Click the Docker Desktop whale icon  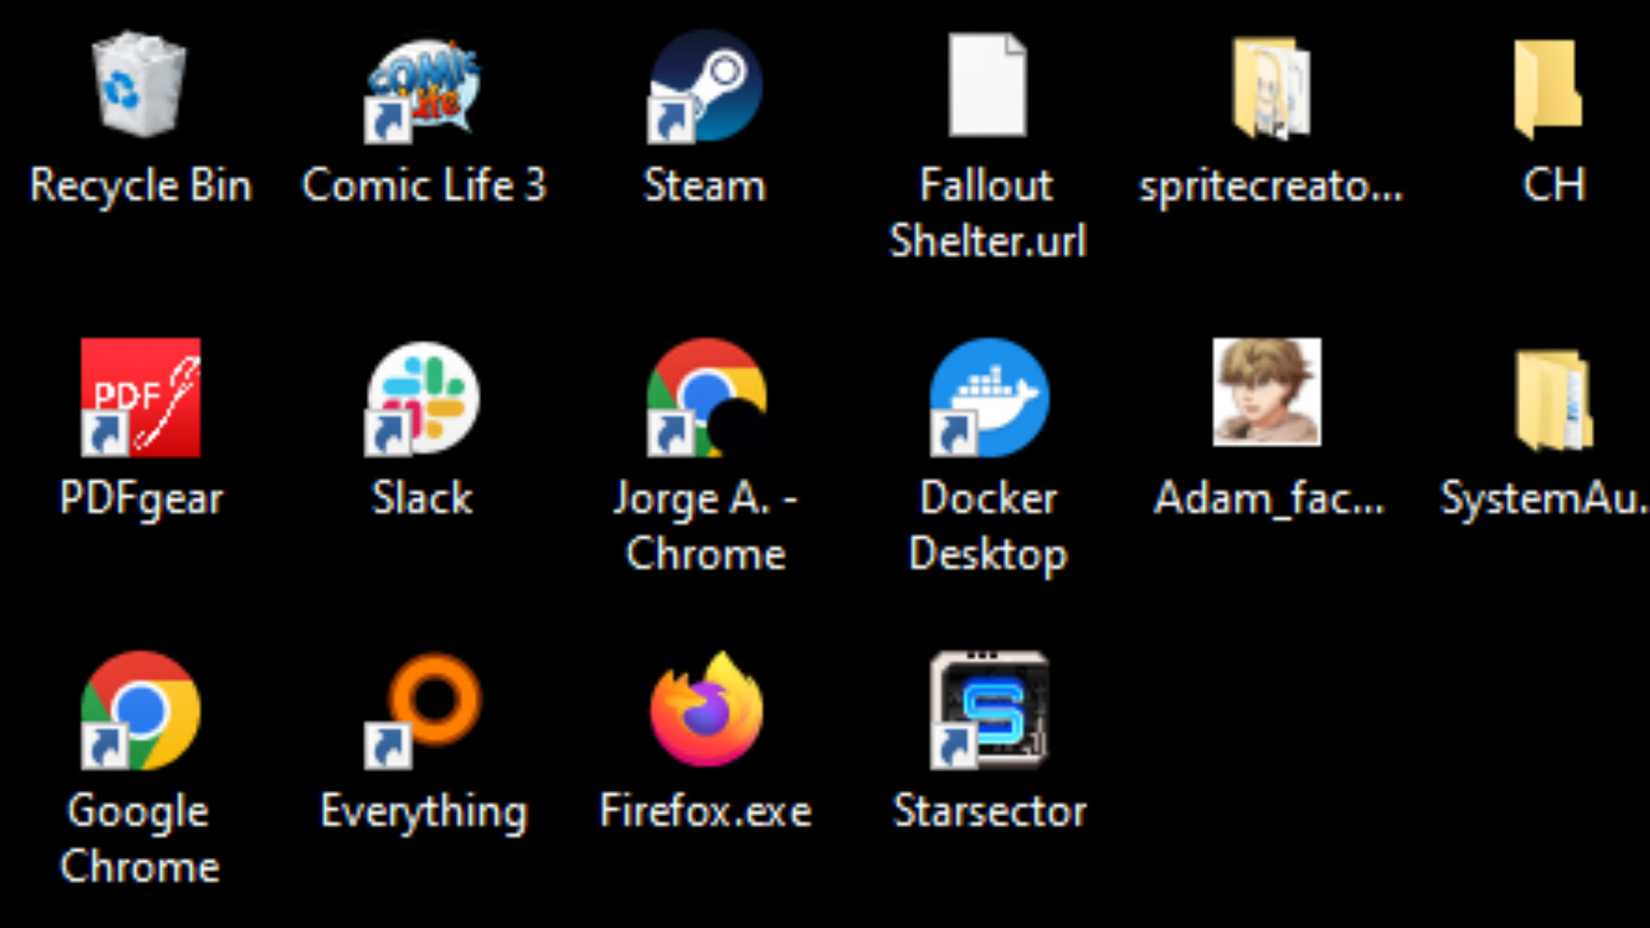[x=989, y=397]
